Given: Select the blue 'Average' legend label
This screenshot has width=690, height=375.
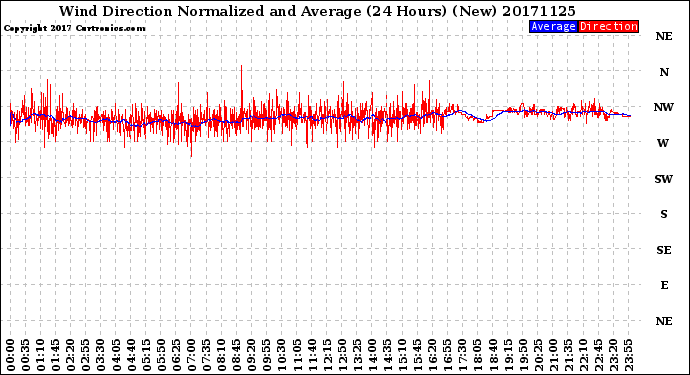Looking at the screenshot, I should 553,26.
